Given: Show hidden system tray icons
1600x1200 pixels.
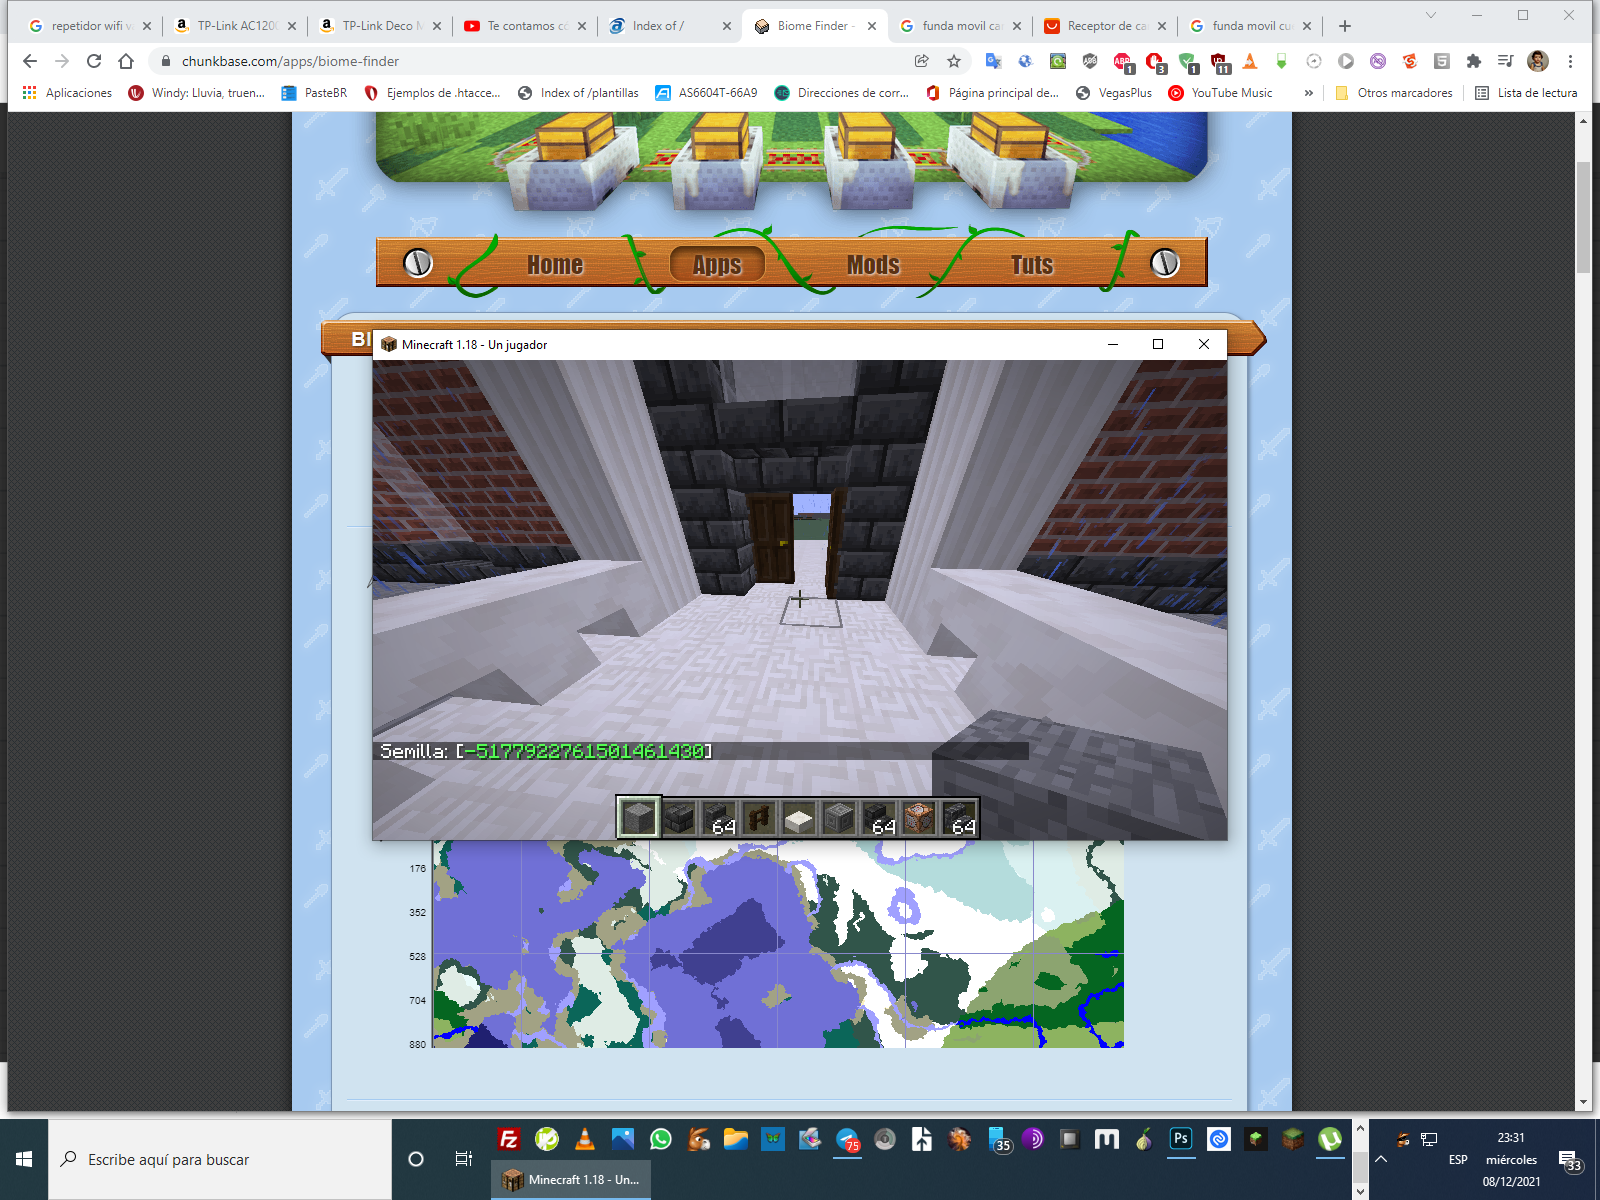Looking at the screenshot, I should (1381, 1159).
